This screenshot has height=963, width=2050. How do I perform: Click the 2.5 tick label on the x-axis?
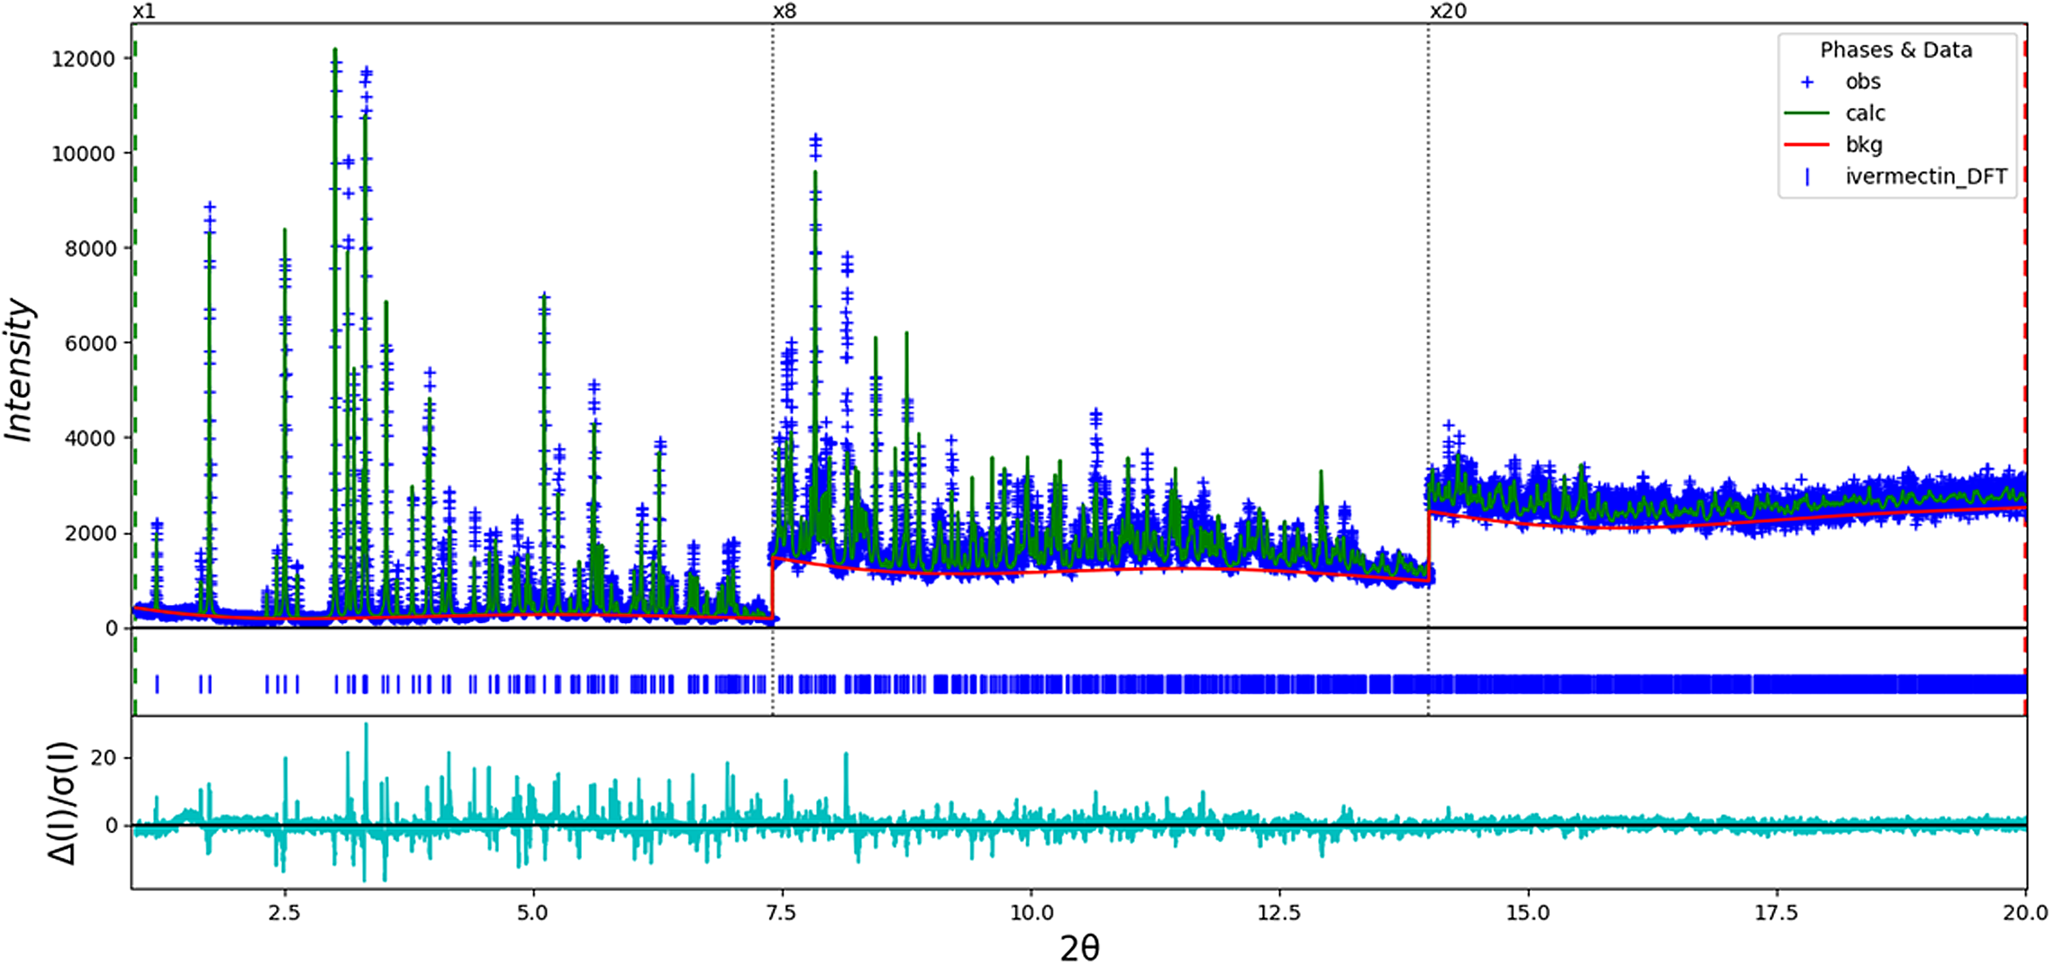click(x=284, y=912)
